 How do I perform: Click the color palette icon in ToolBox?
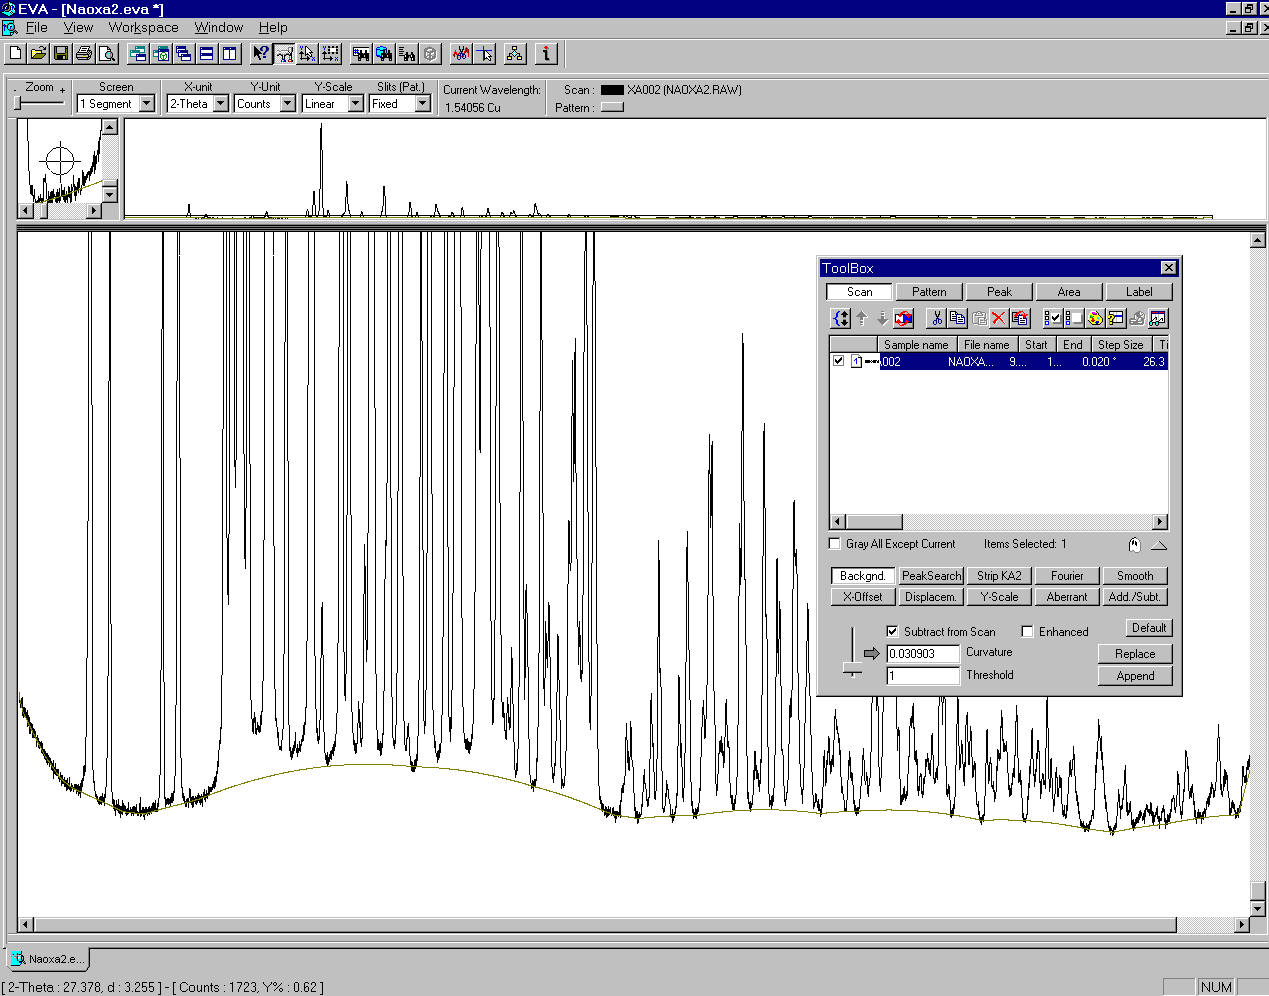[1095, 318]
